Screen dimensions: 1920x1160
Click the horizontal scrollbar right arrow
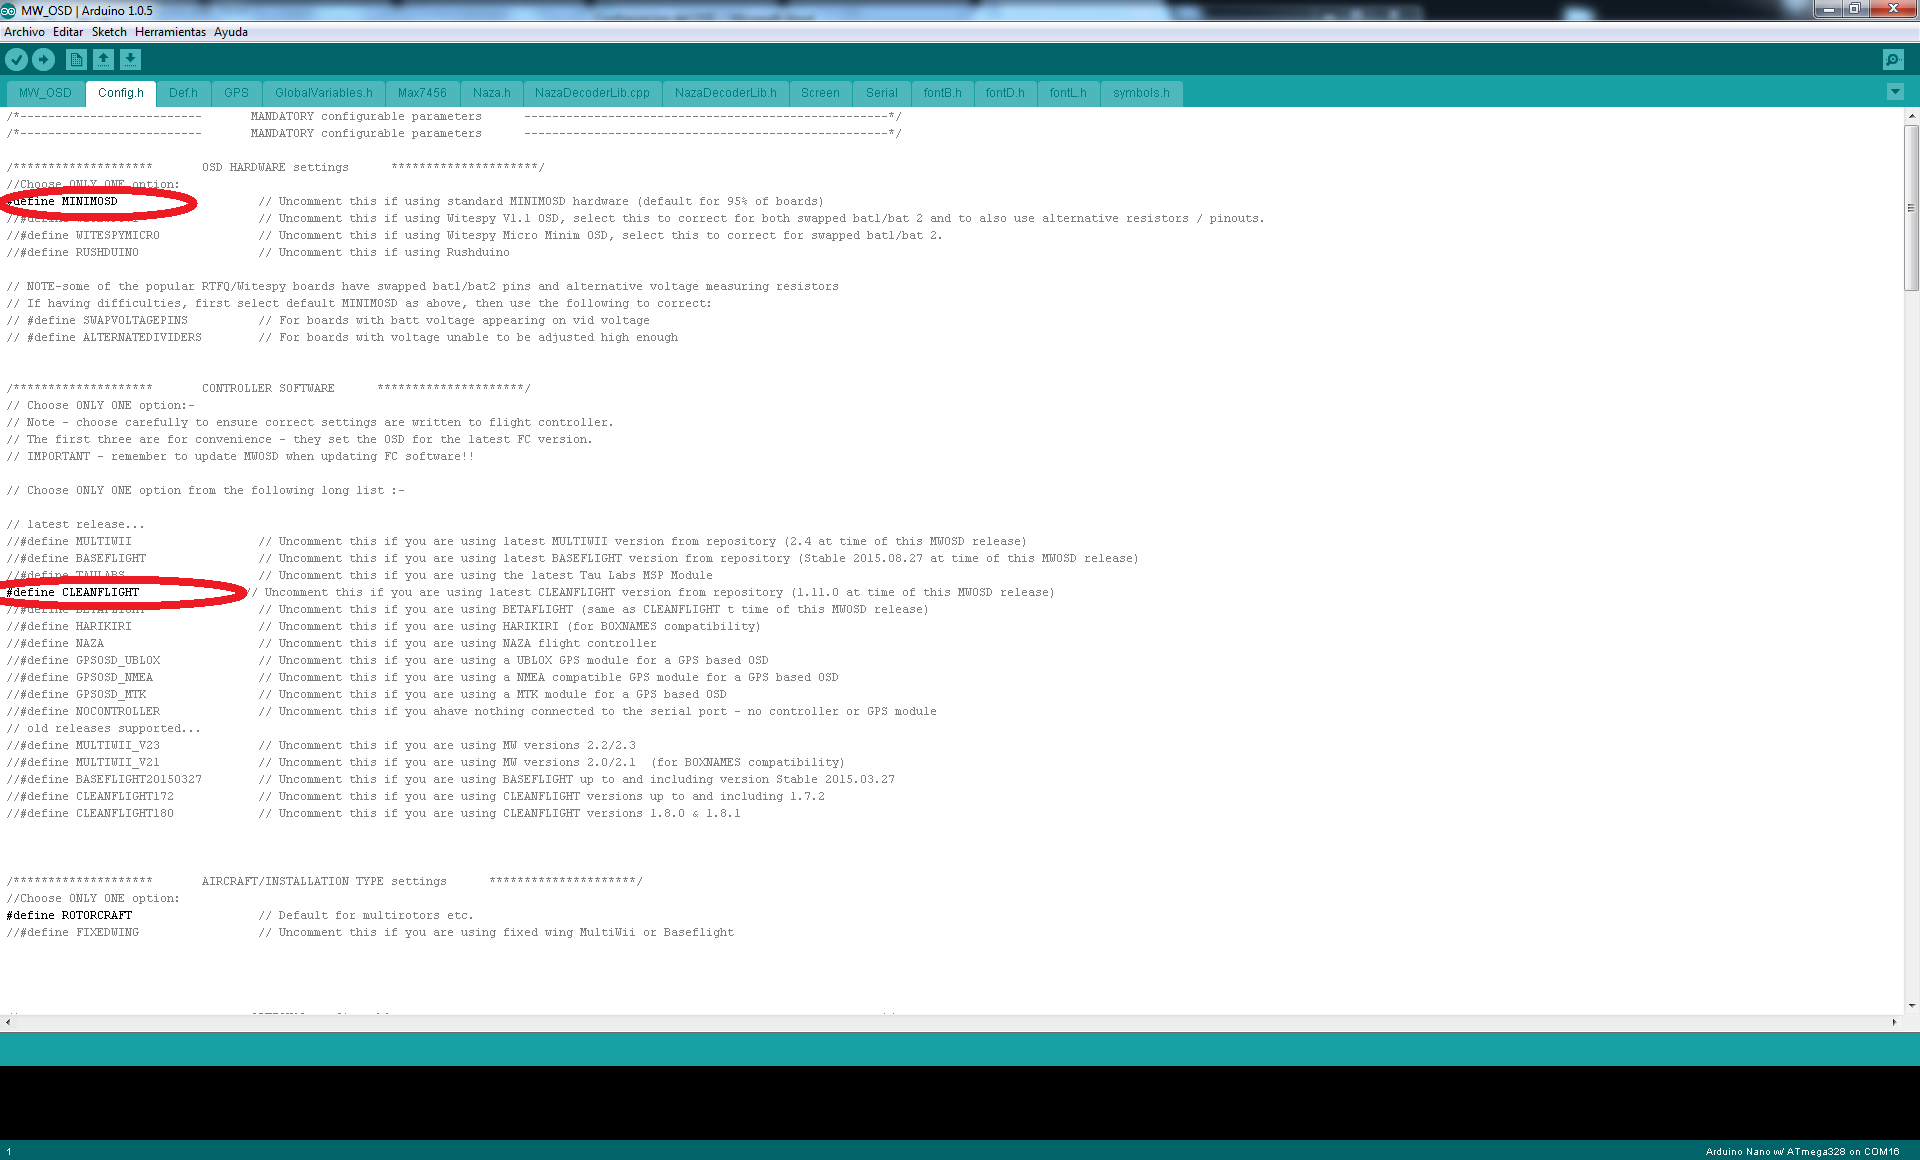[1894, 1022]
